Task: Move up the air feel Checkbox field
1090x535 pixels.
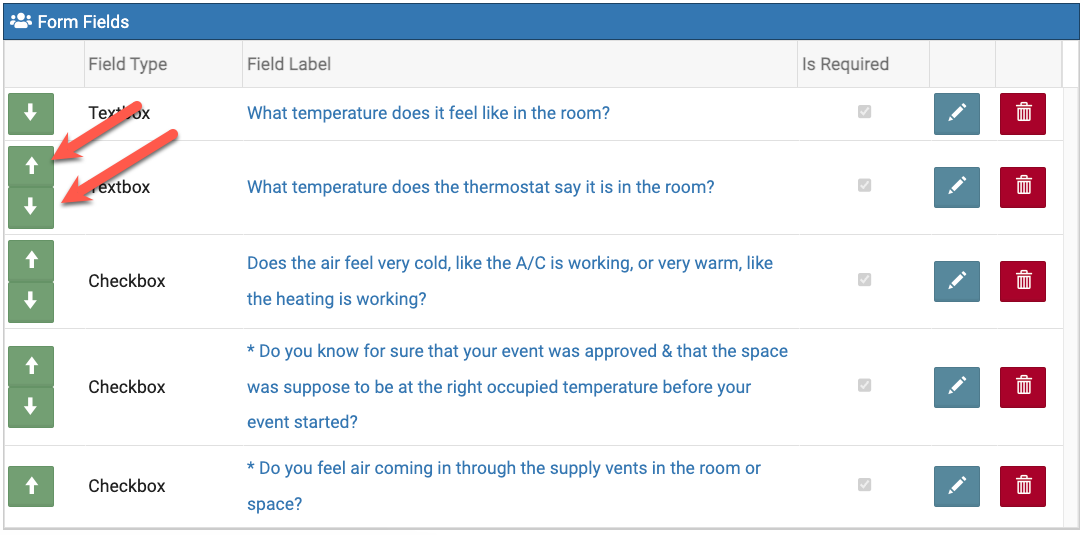Action: pyautogui.click(x=31, y=260)
